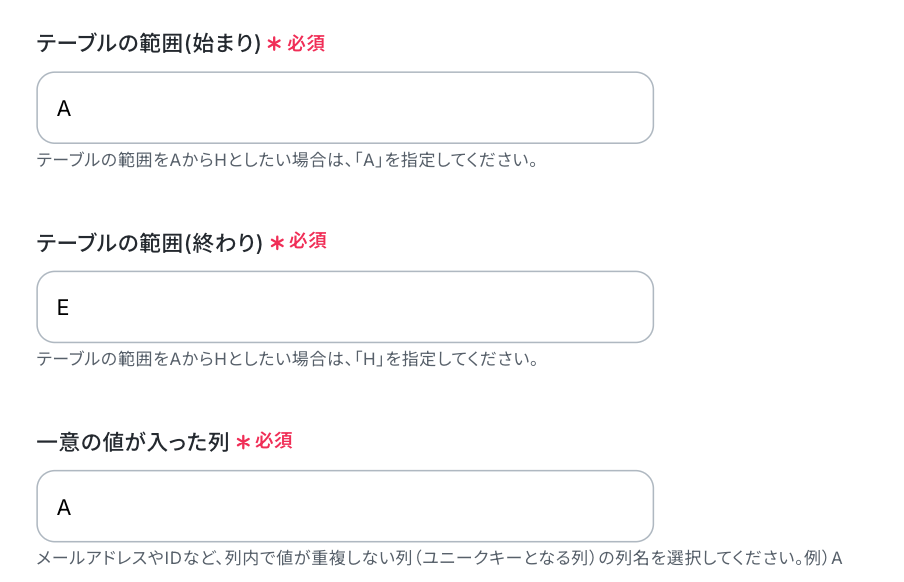
Task: Click the red asterisk next to 一意の値が入った列
Action: click(242, 443)
